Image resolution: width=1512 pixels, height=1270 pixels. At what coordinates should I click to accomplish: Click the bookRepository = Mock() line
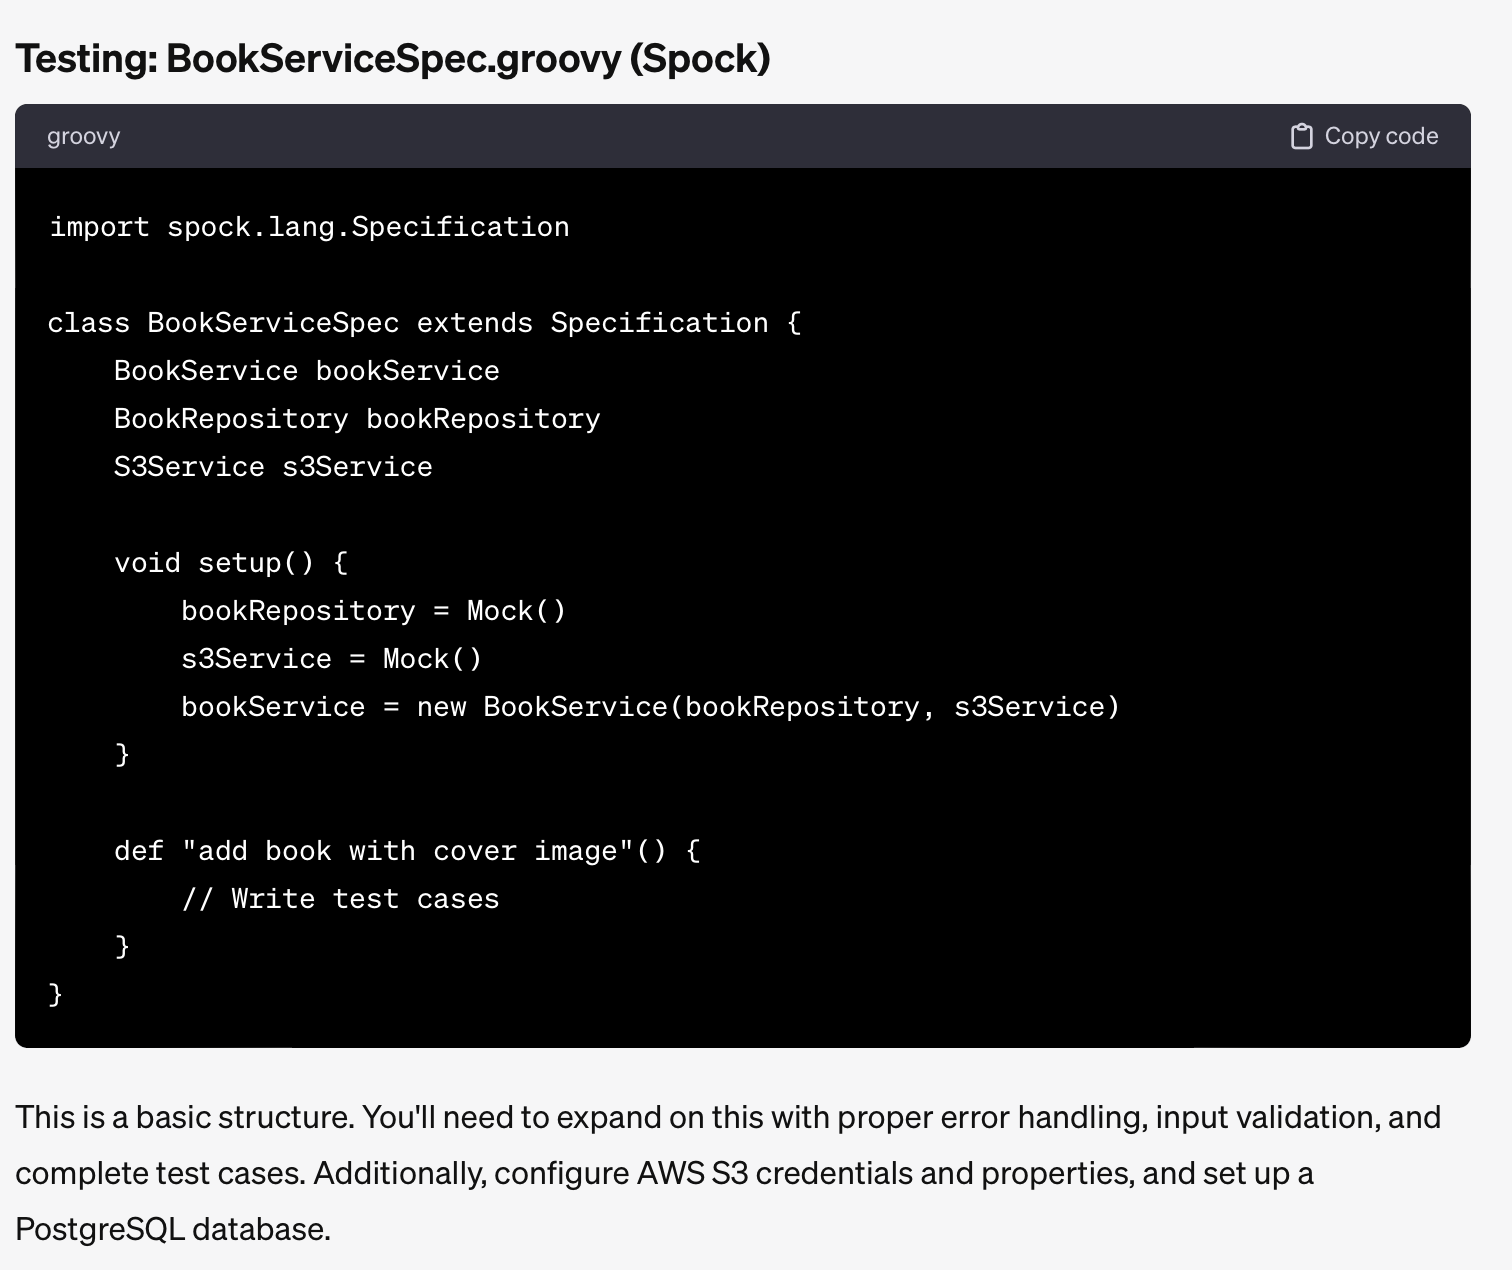coord(373,611)
